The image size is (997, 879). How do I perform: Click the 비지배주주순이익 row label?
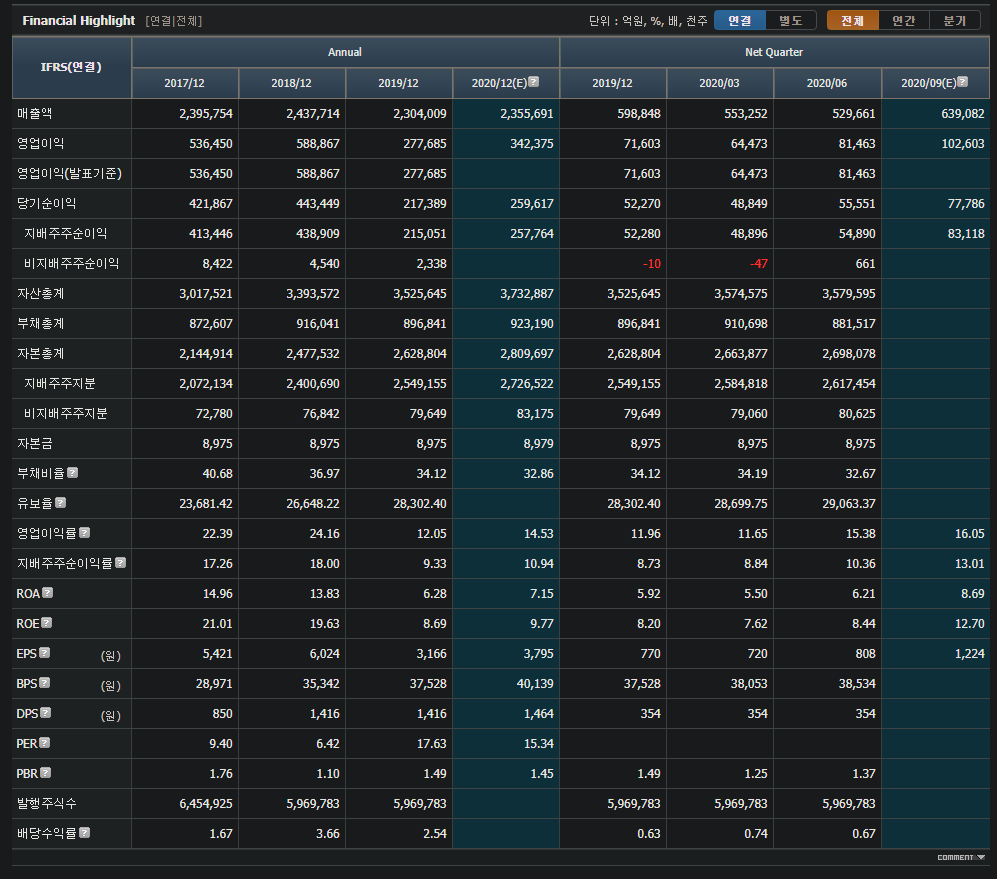click(x=71, y=263)
